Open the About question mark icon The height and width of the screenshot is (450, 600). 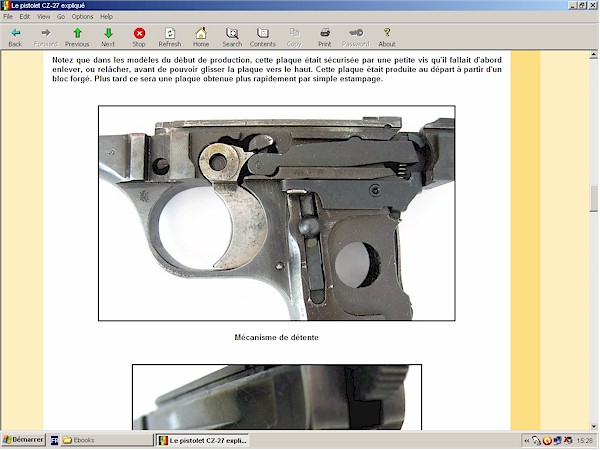coord(387,33)
